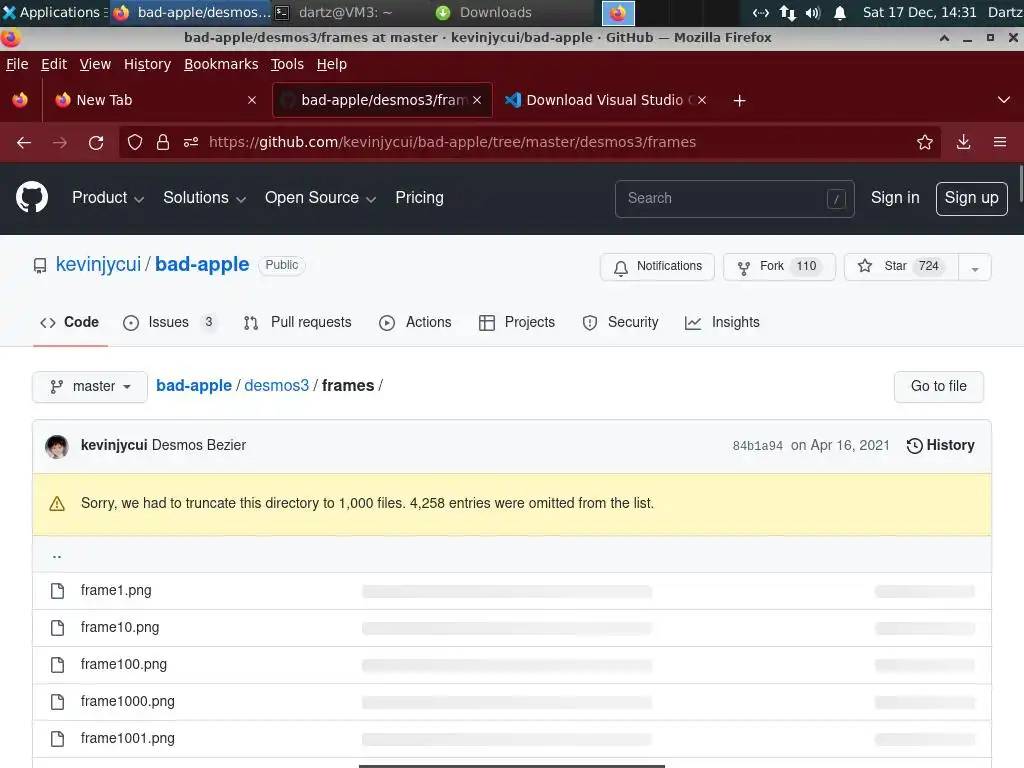Image resolution: width=1024 pixels, height=768 pixels.
Task: Open the Issues tab
Action: click(169, 323)
